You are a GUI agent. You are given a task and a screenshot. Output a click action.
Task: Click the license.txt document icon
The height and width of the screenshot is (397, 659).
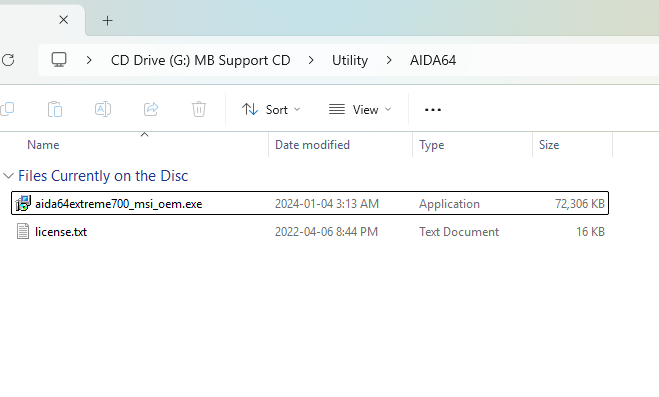(x=23, y=231)
